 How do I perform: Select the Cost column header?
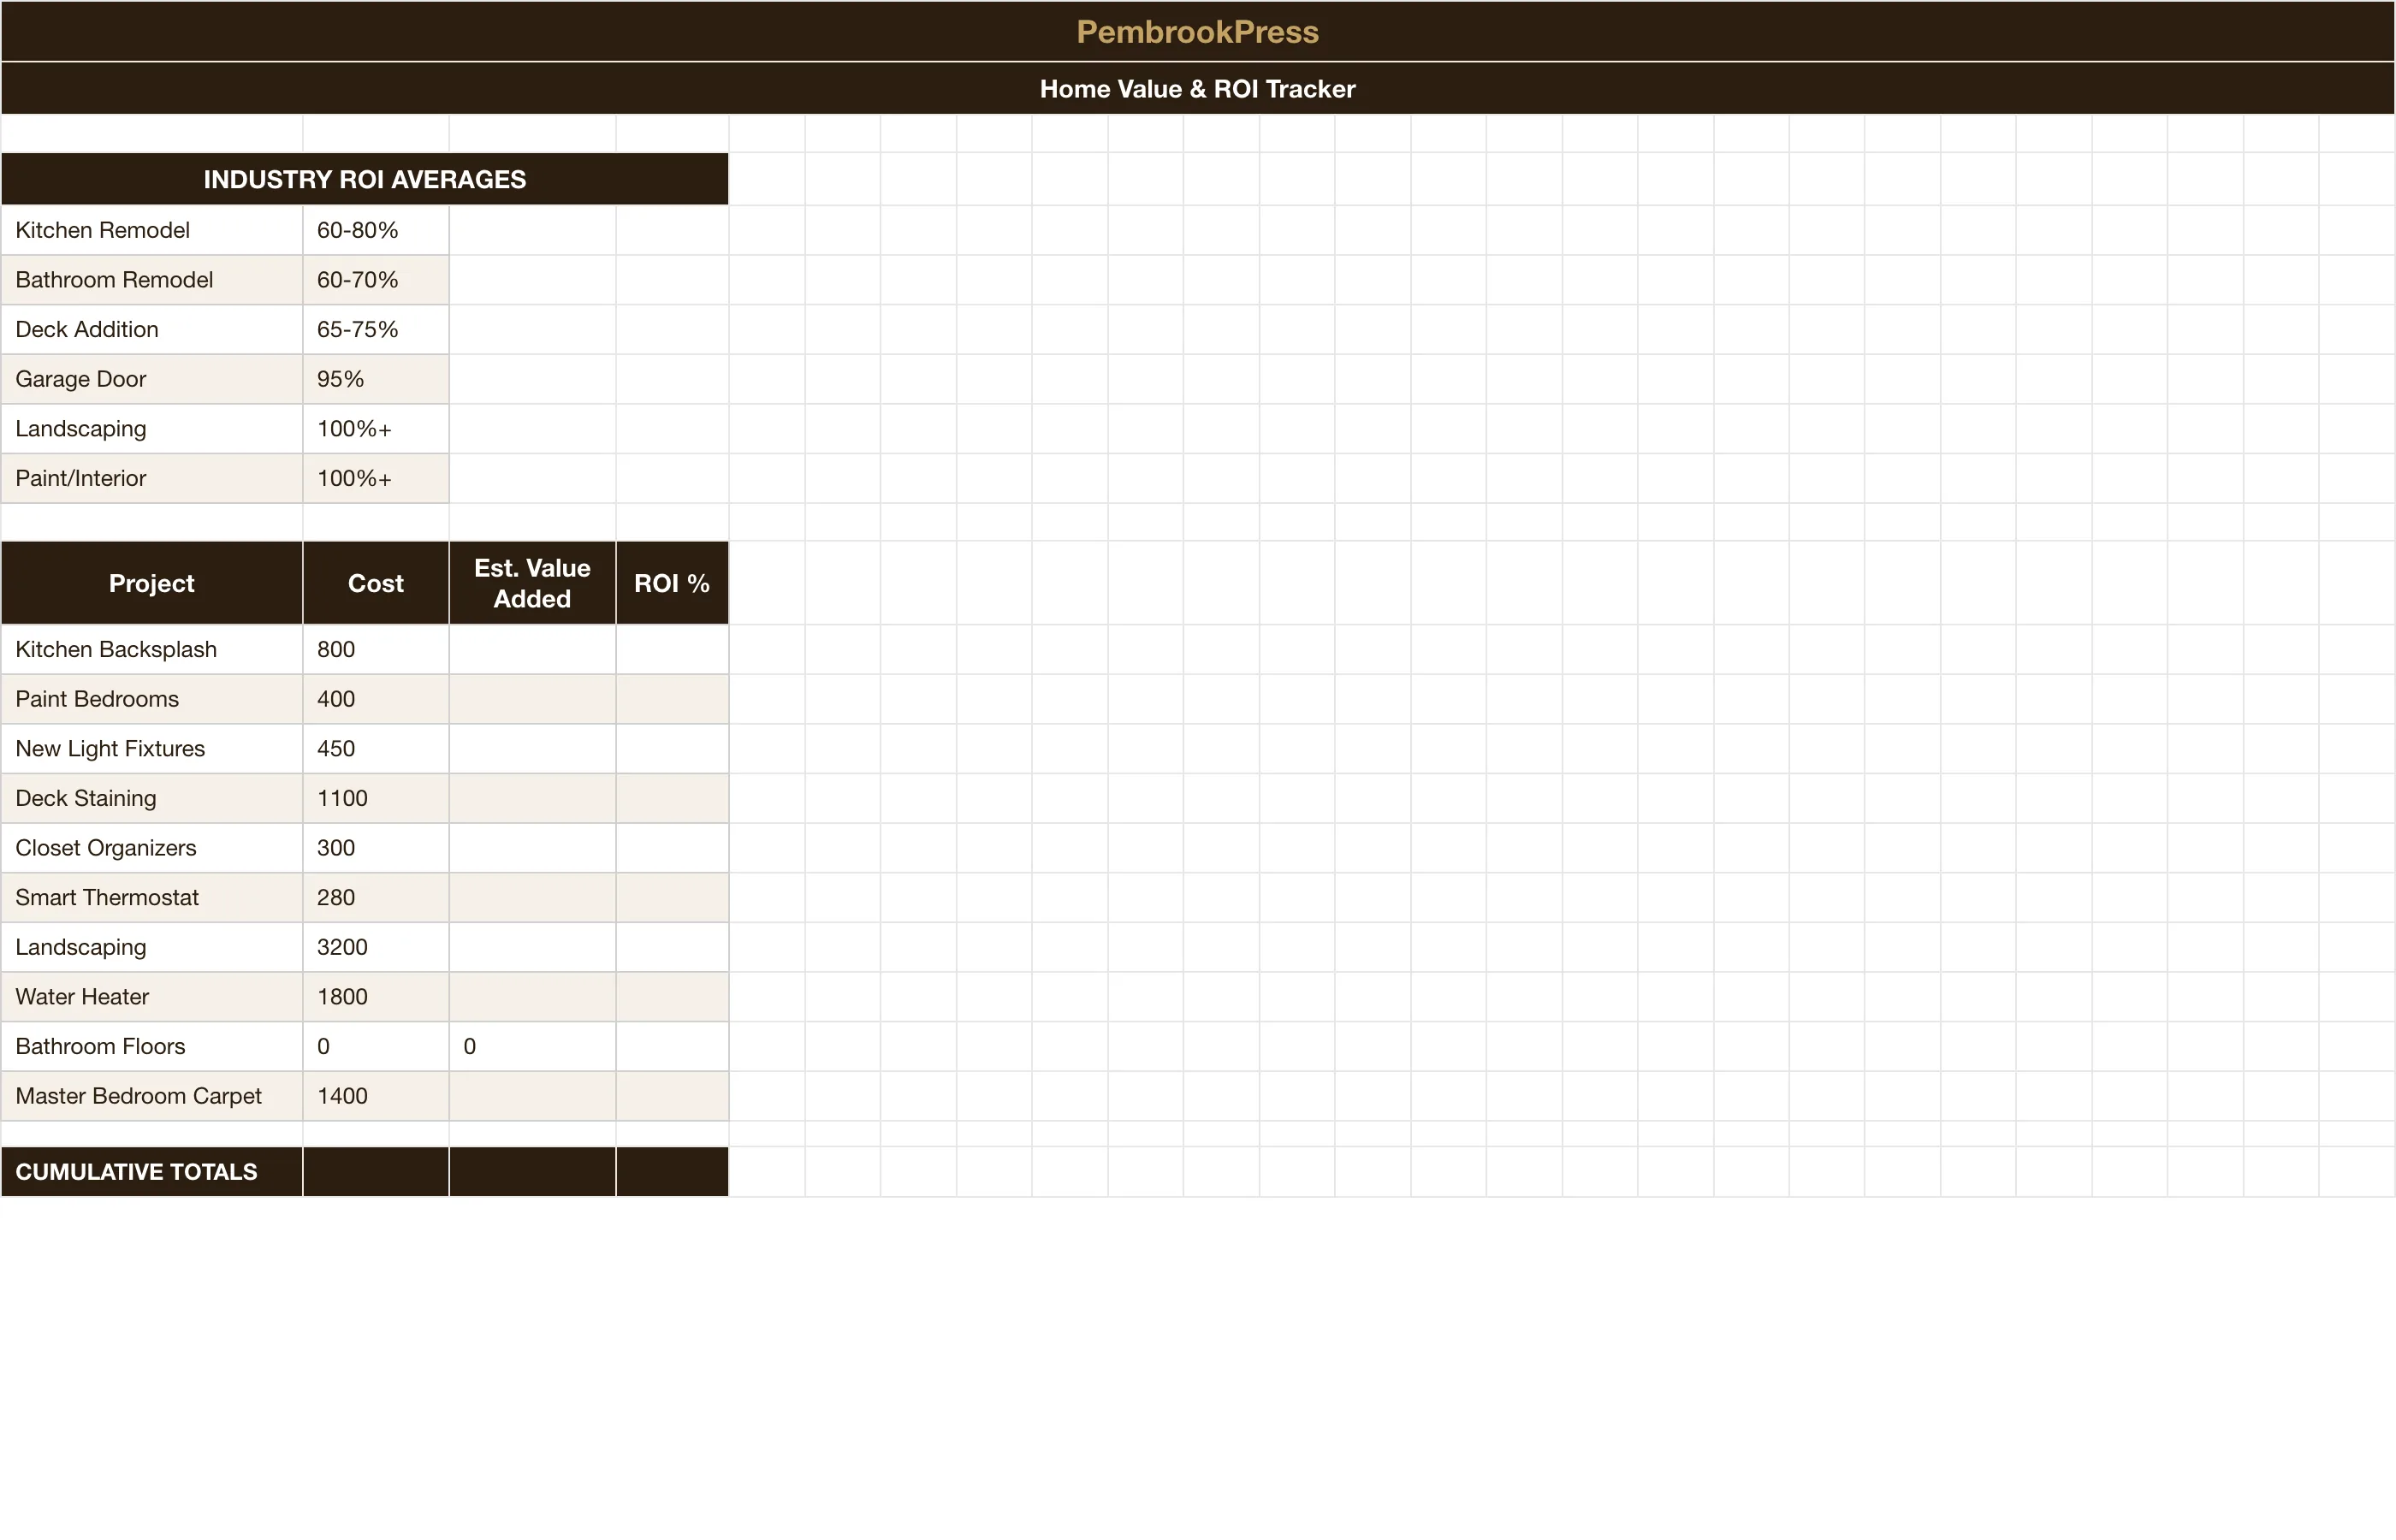pyautogui.click(x=376, y=583)
